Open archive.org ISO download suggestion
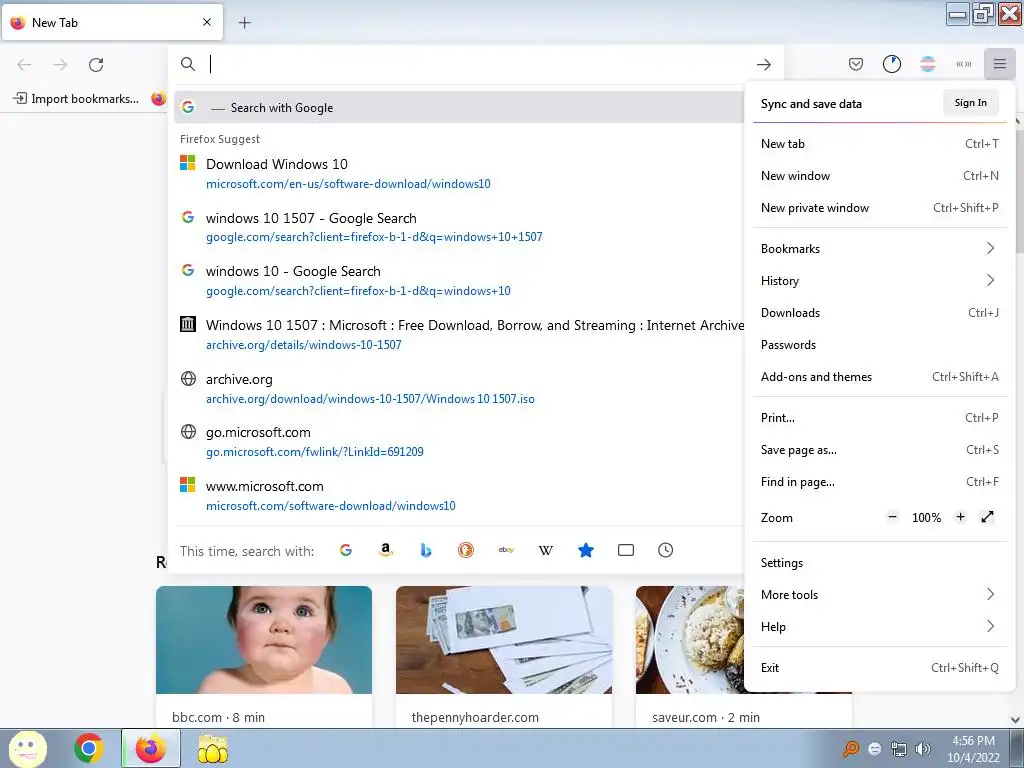1024x768 pixels. [x=459, y=388]
